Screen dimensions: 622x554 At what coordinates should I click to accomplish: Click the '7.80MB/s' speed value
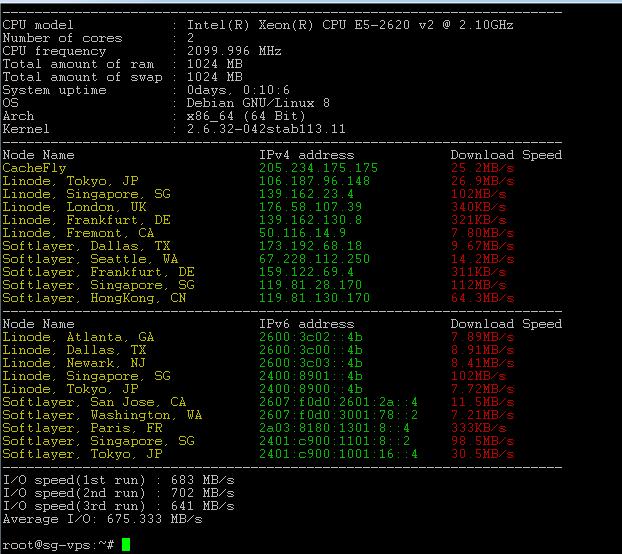482,233
